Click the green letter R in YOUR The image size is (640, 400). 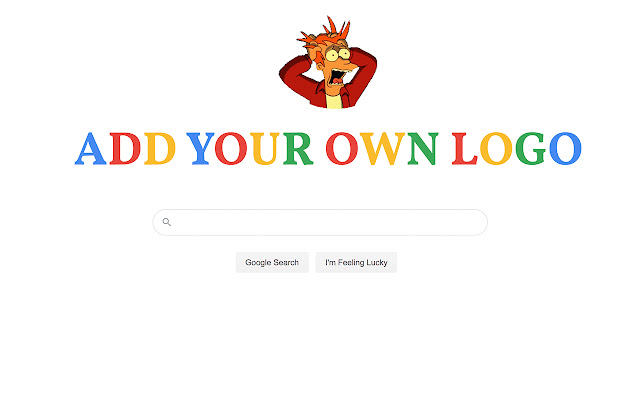pos(298,149)
